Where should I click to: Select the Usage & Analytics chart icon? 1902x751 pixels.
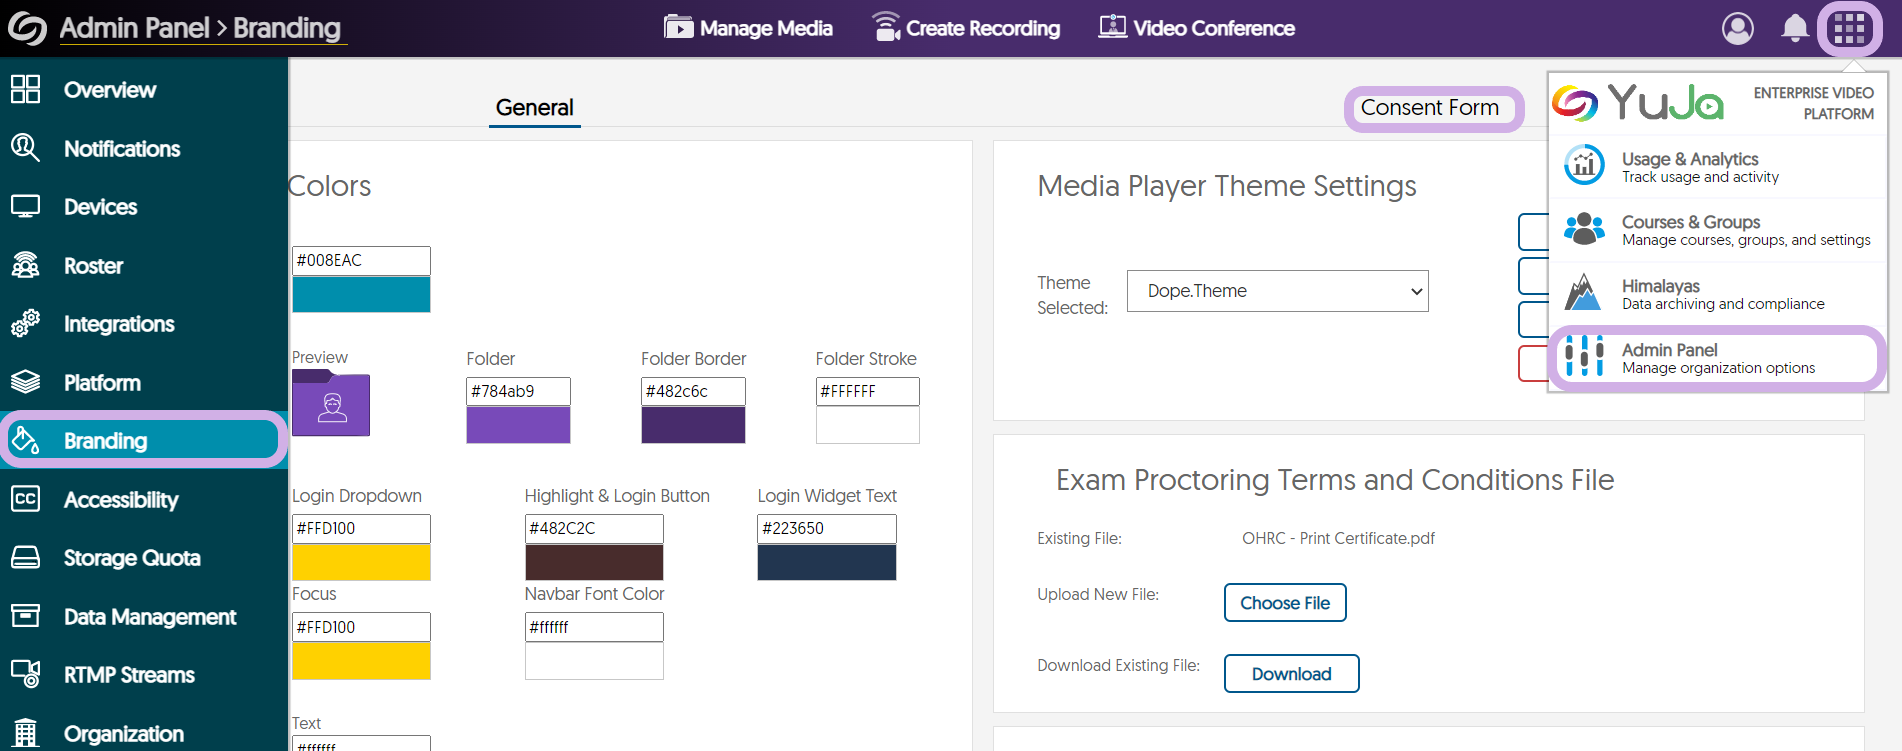(x=1584, y=166)
